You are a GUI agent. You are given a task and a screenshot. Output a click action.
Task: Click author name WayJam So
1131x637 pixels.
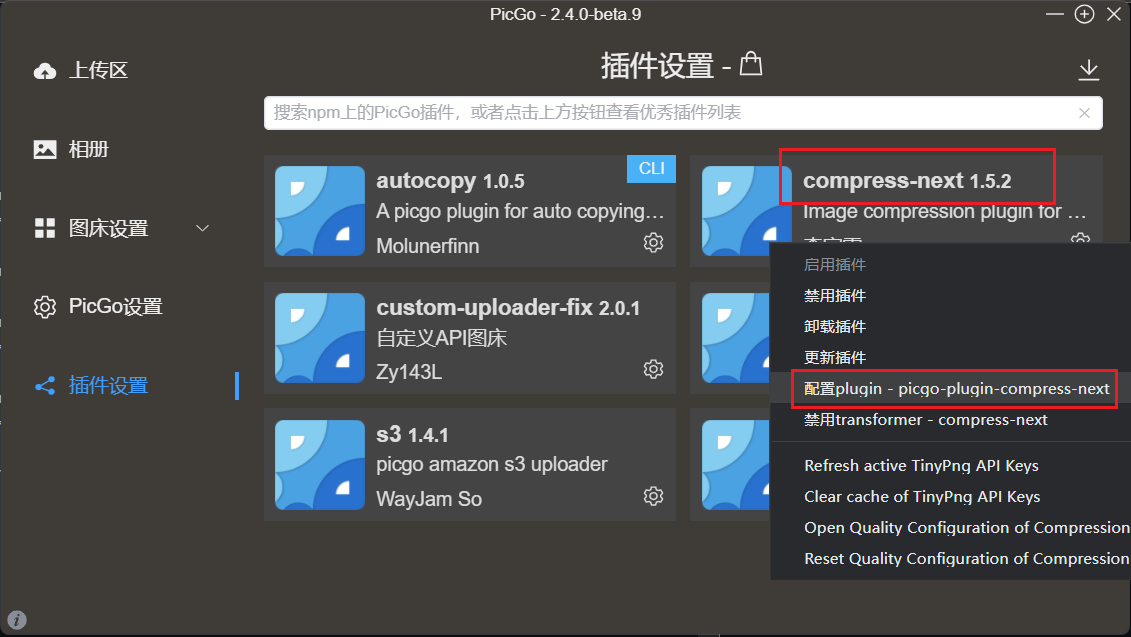tap(429, 499)
